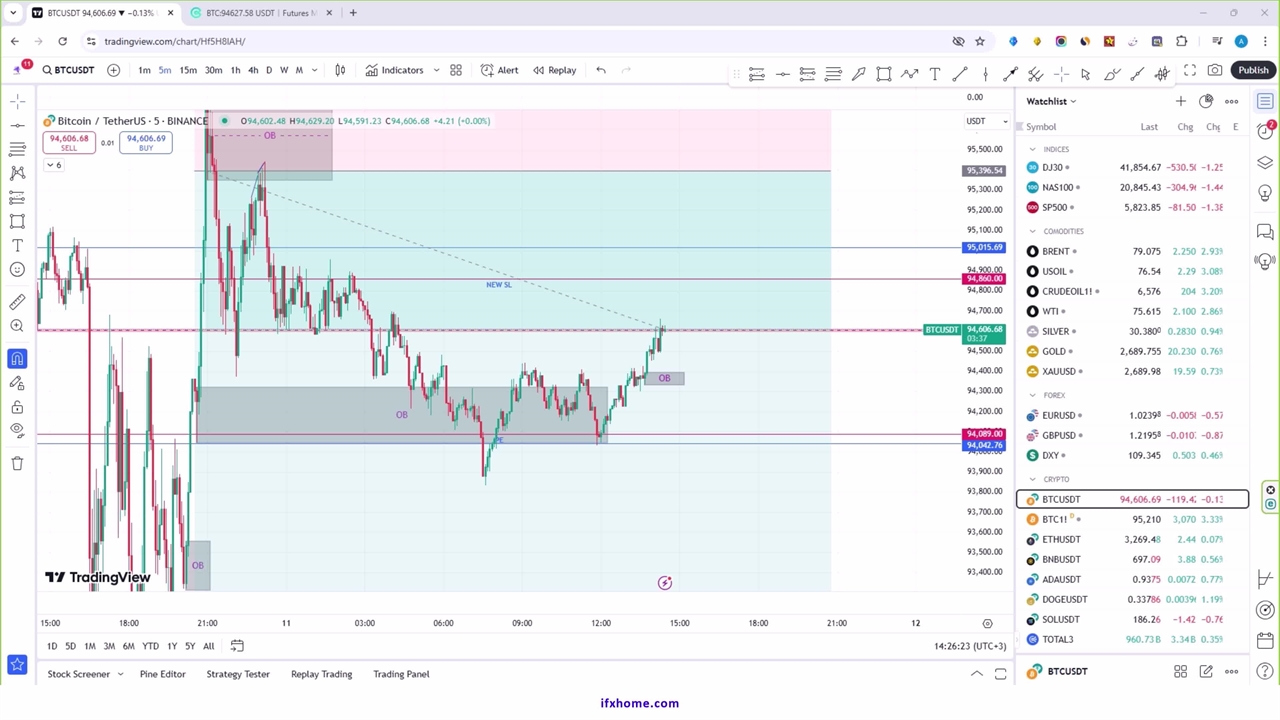Toggle stay in drawing mode pencil-lock

click(17, 383)
